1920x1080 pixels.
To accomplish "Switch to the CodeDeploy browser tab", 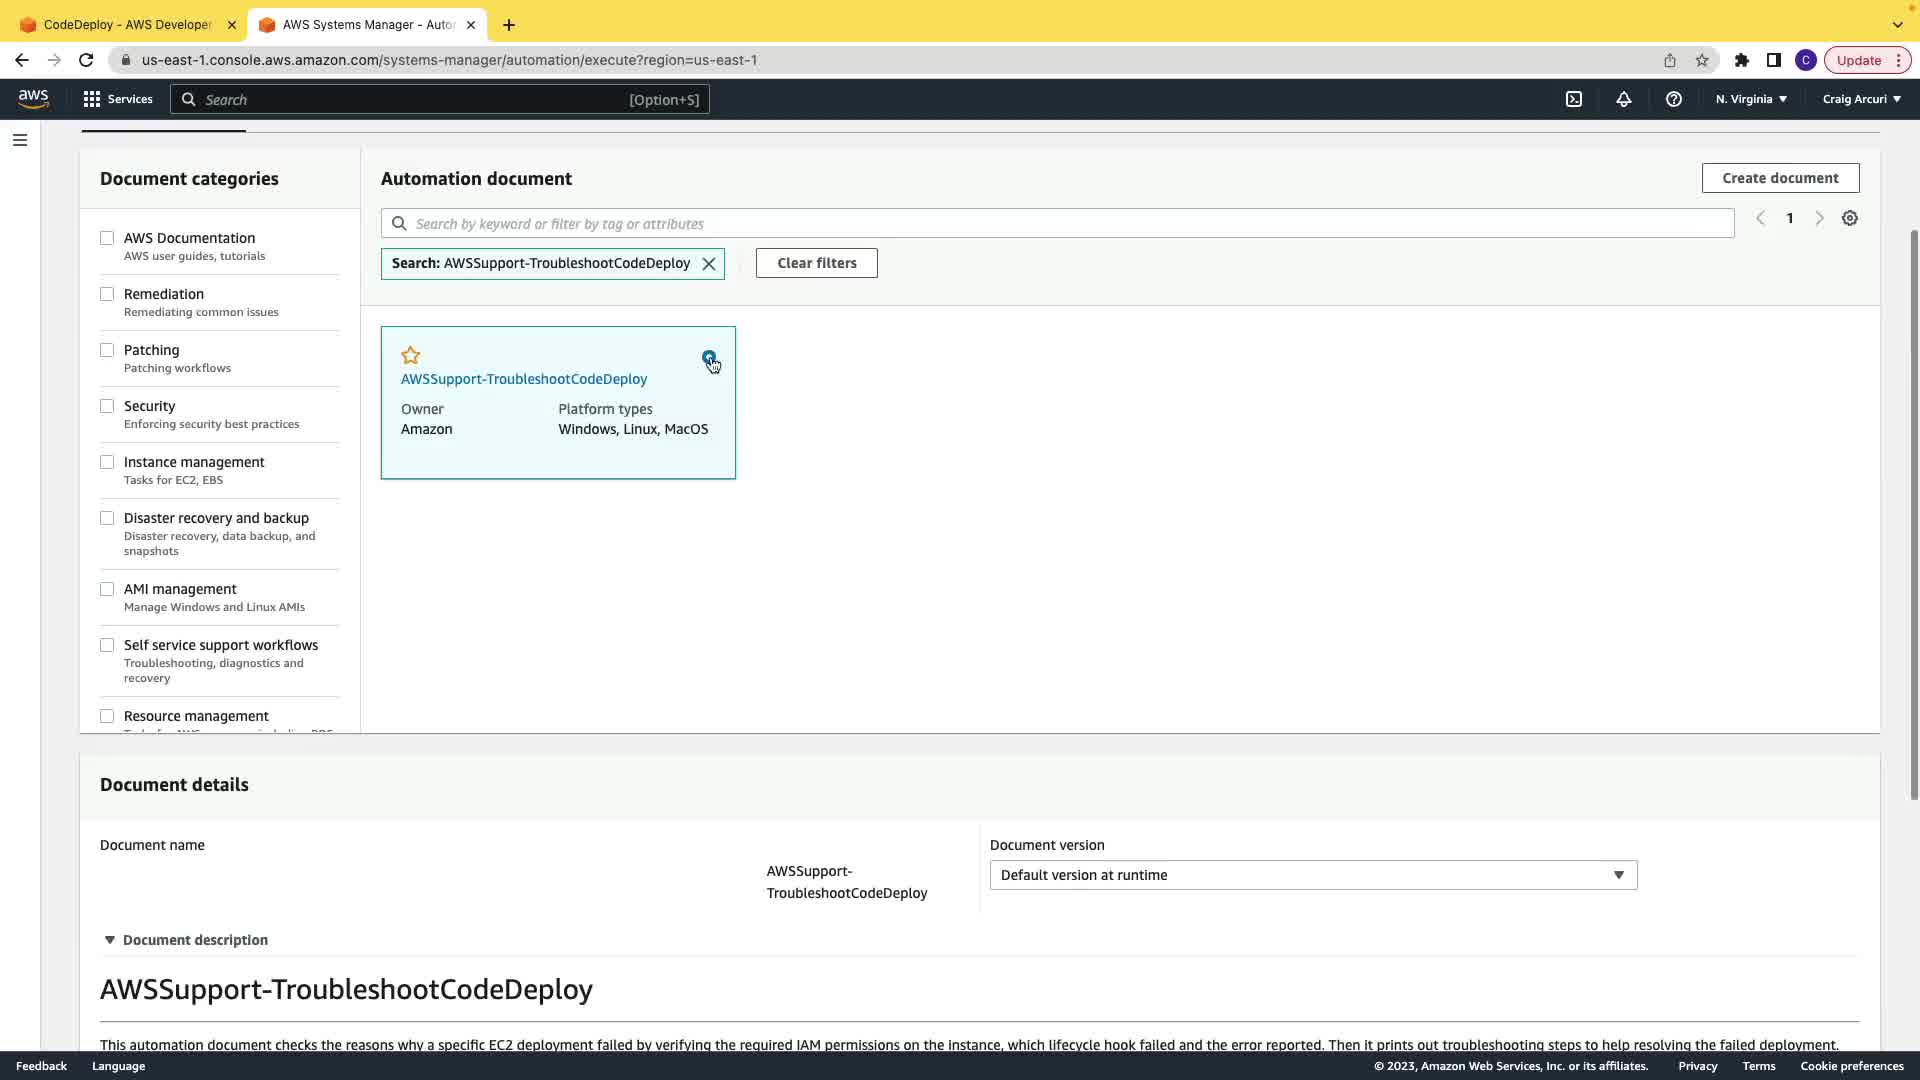I will tap(127, 24).
